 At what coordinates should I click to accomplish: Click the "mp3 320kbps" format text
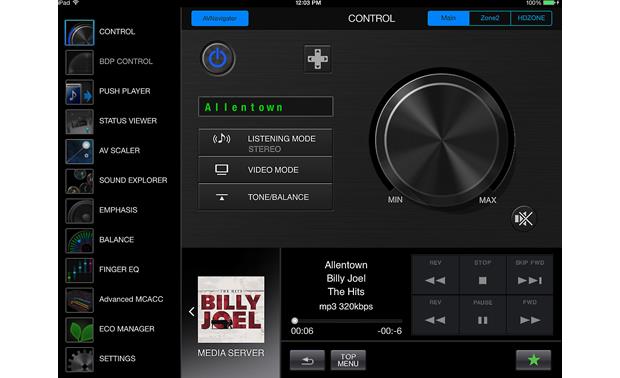point(346,306)
